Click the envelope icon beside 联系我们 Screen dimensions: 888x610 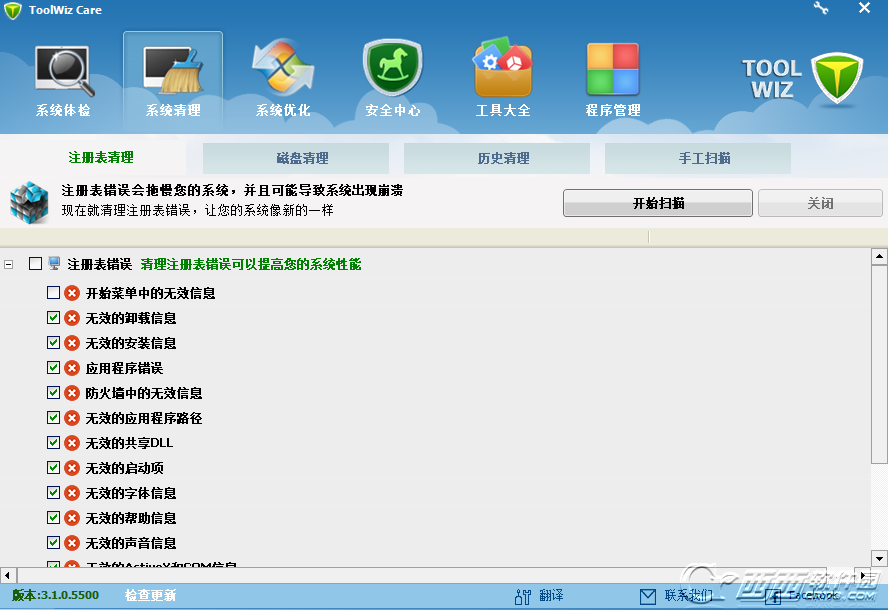click(x=647, y=596)
